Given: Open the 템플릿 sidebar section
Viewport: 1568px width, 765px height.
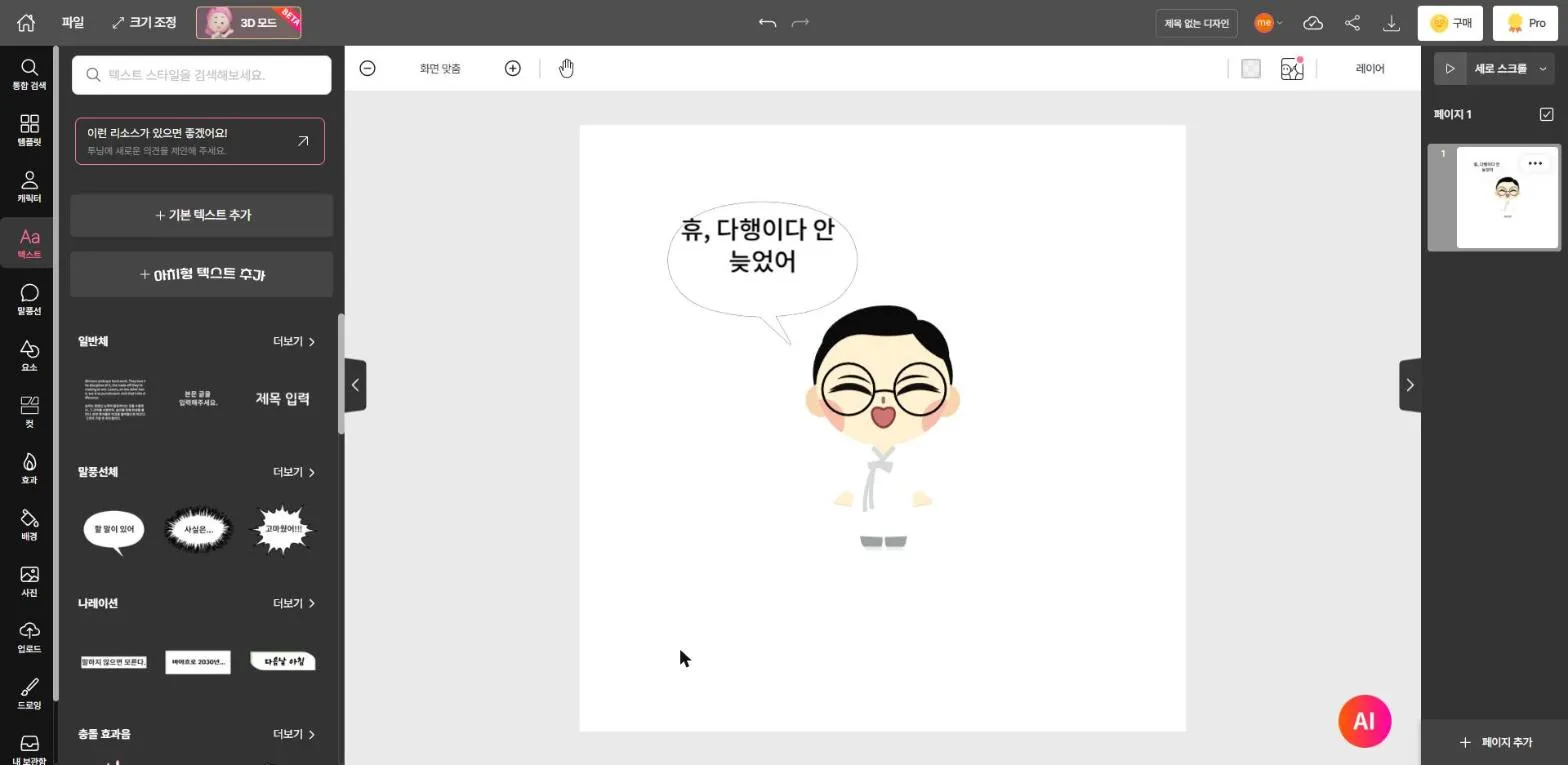Looking at the screenshot, I should (29, 130).
